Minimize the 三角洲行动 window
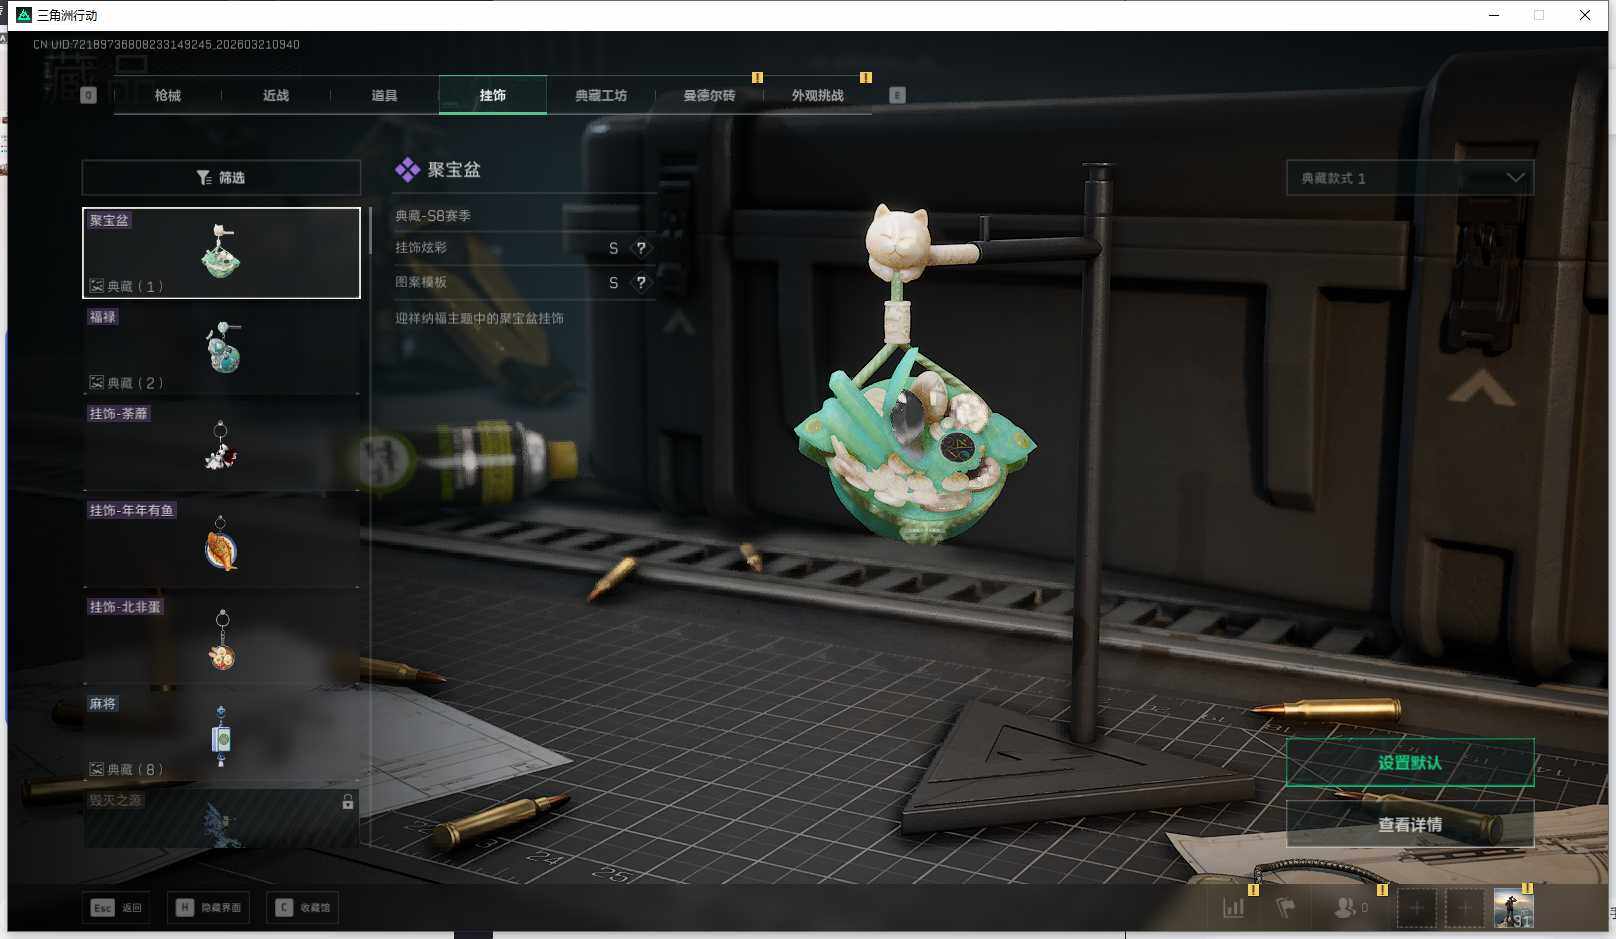The image size is (1616, 939). tap(1494, 15)
